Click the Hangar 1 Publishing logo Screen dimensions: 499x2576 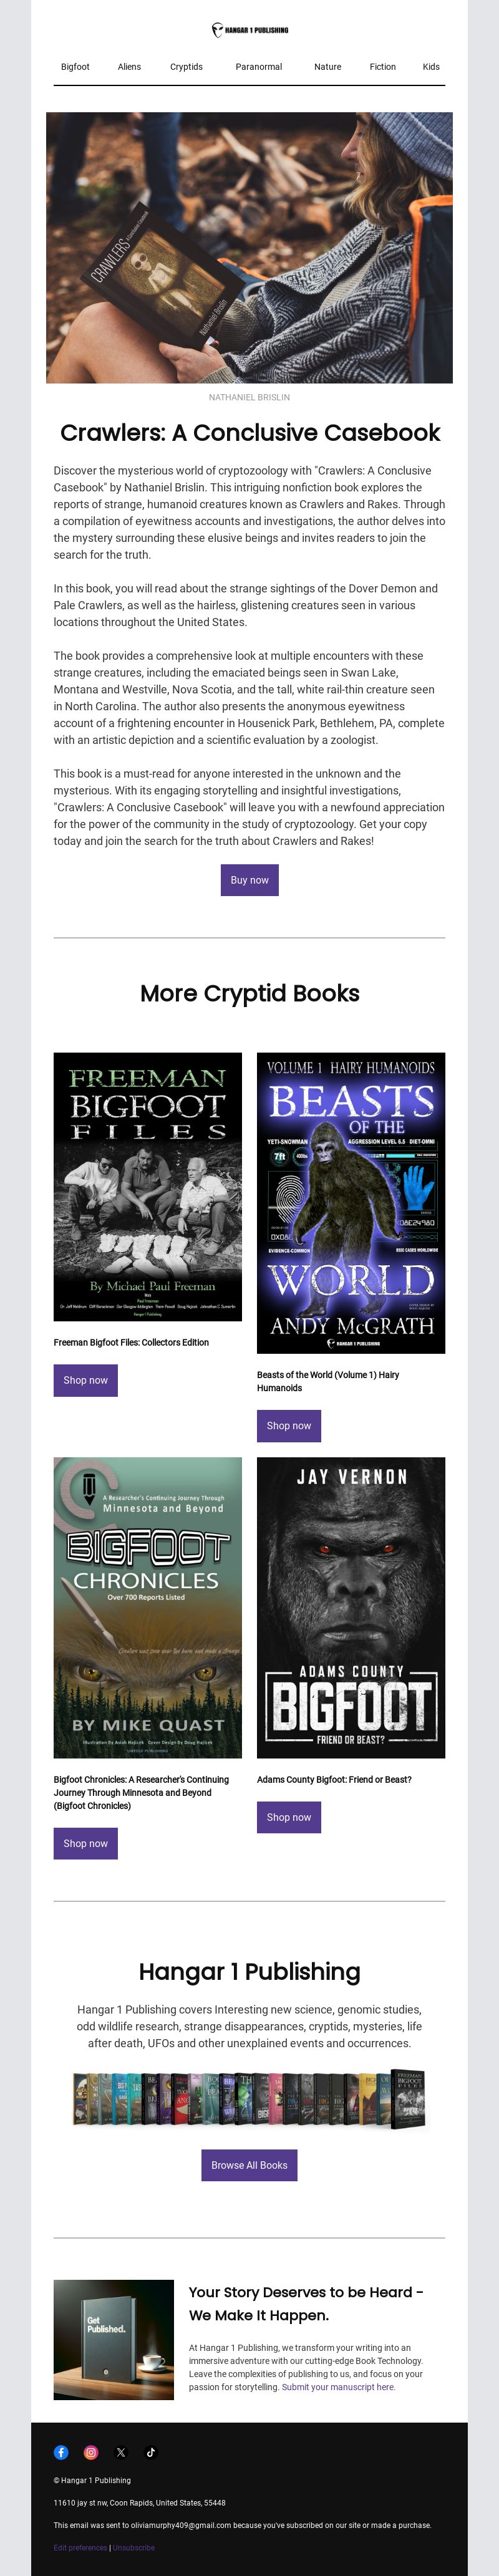point(250,30)
